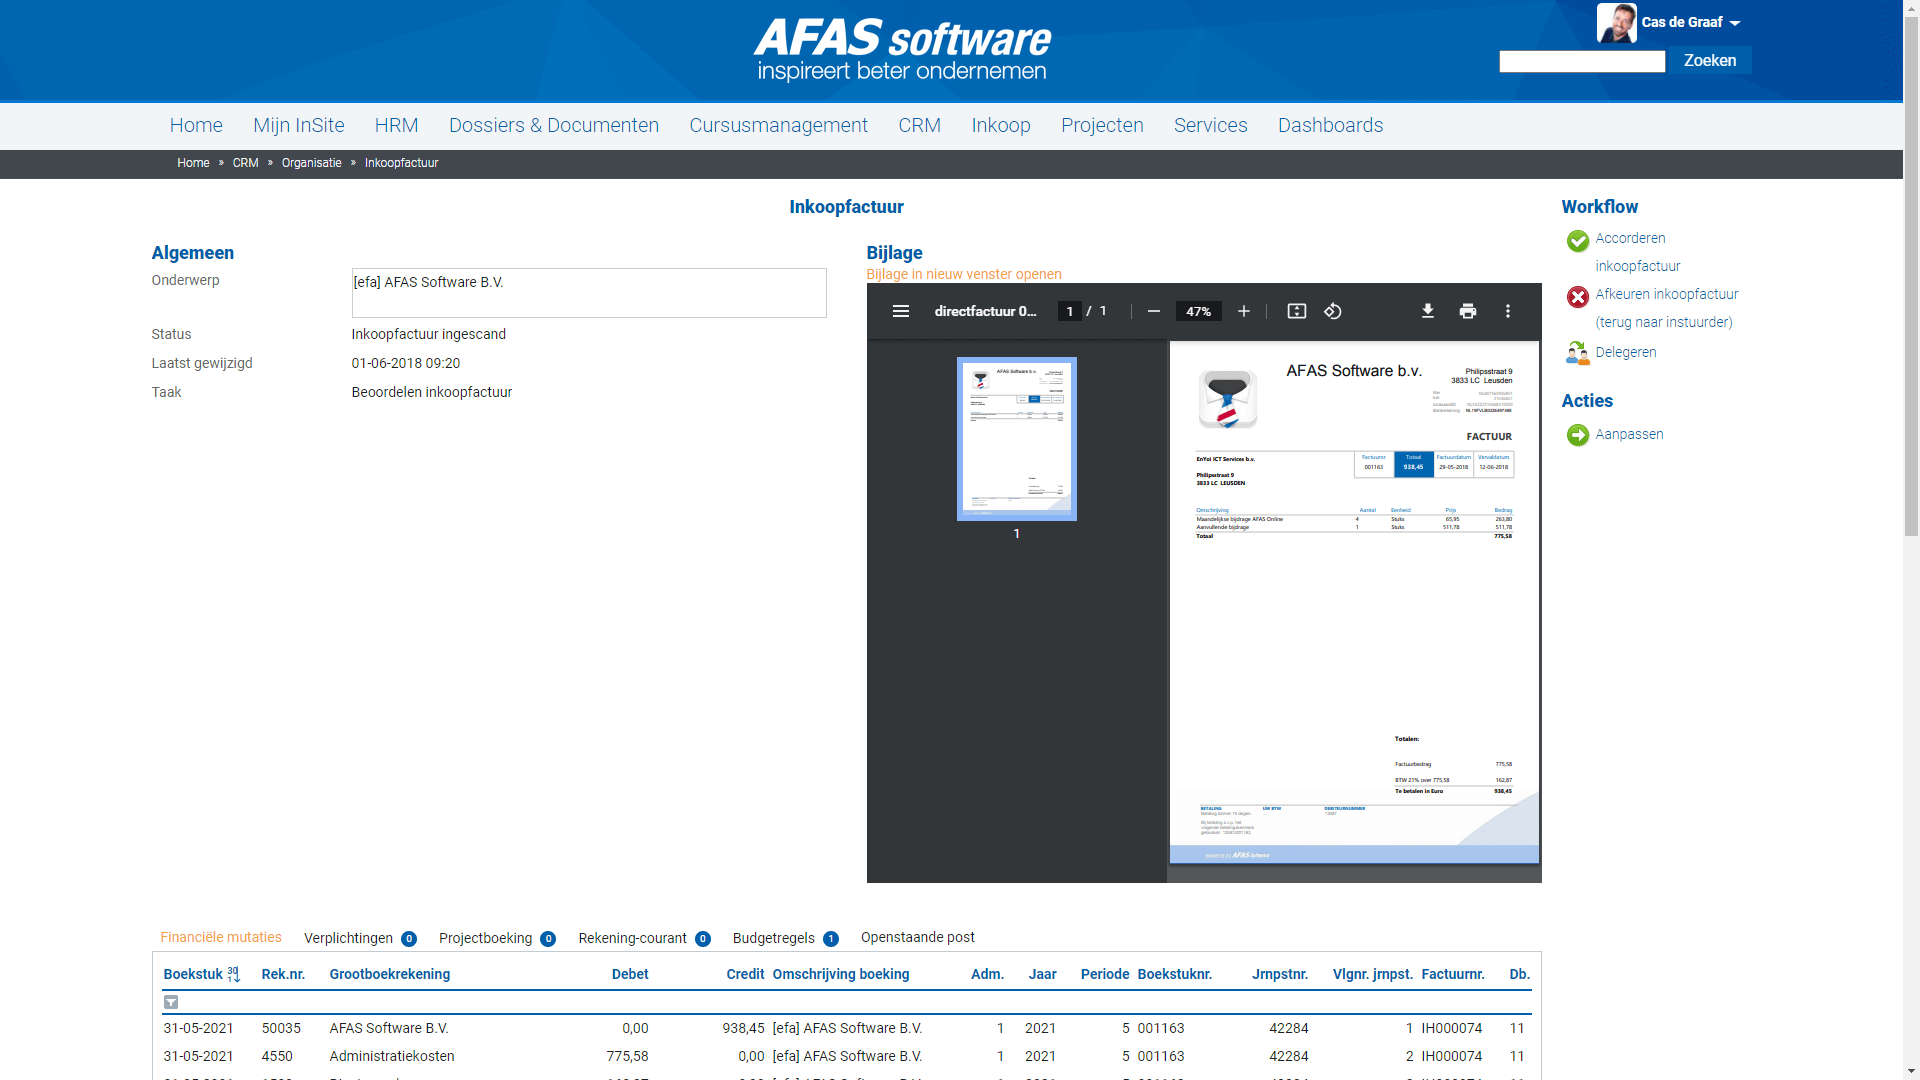Sort by Factuurnr. column header
This screenshot has width=1920, height=1080.
[x=1452, y=975]
